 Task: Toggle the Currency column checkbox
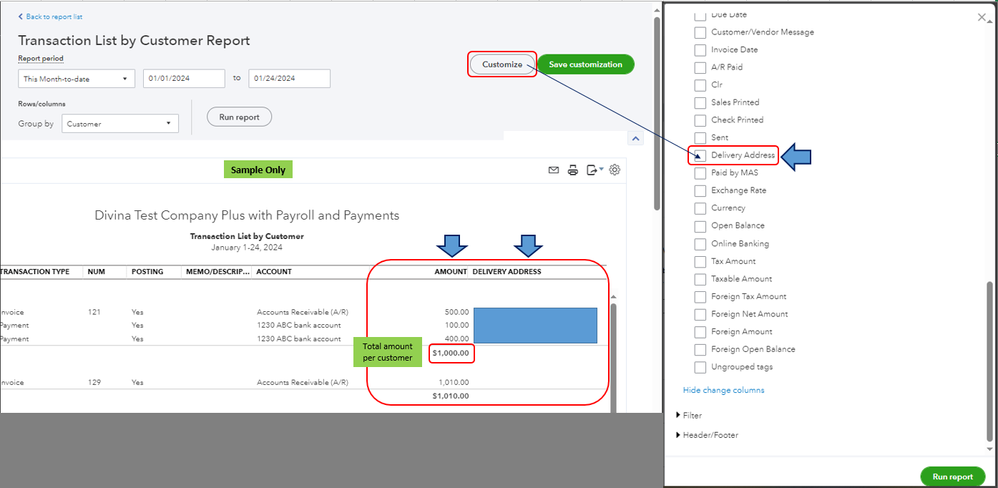coord(700,208)
